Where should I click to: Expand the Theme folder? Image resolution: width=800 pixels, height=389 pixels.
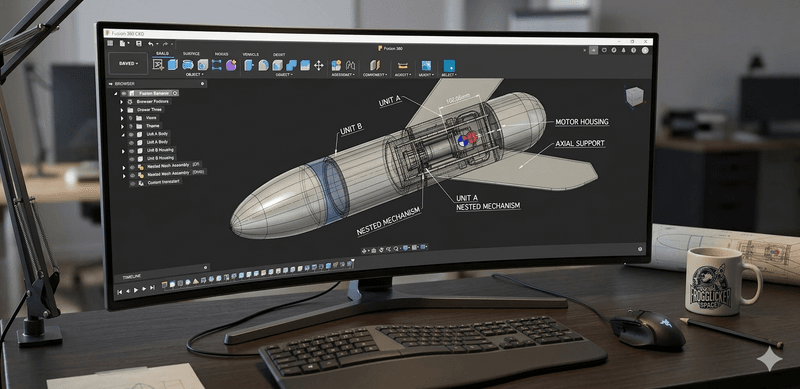click(x=122, y=127)
